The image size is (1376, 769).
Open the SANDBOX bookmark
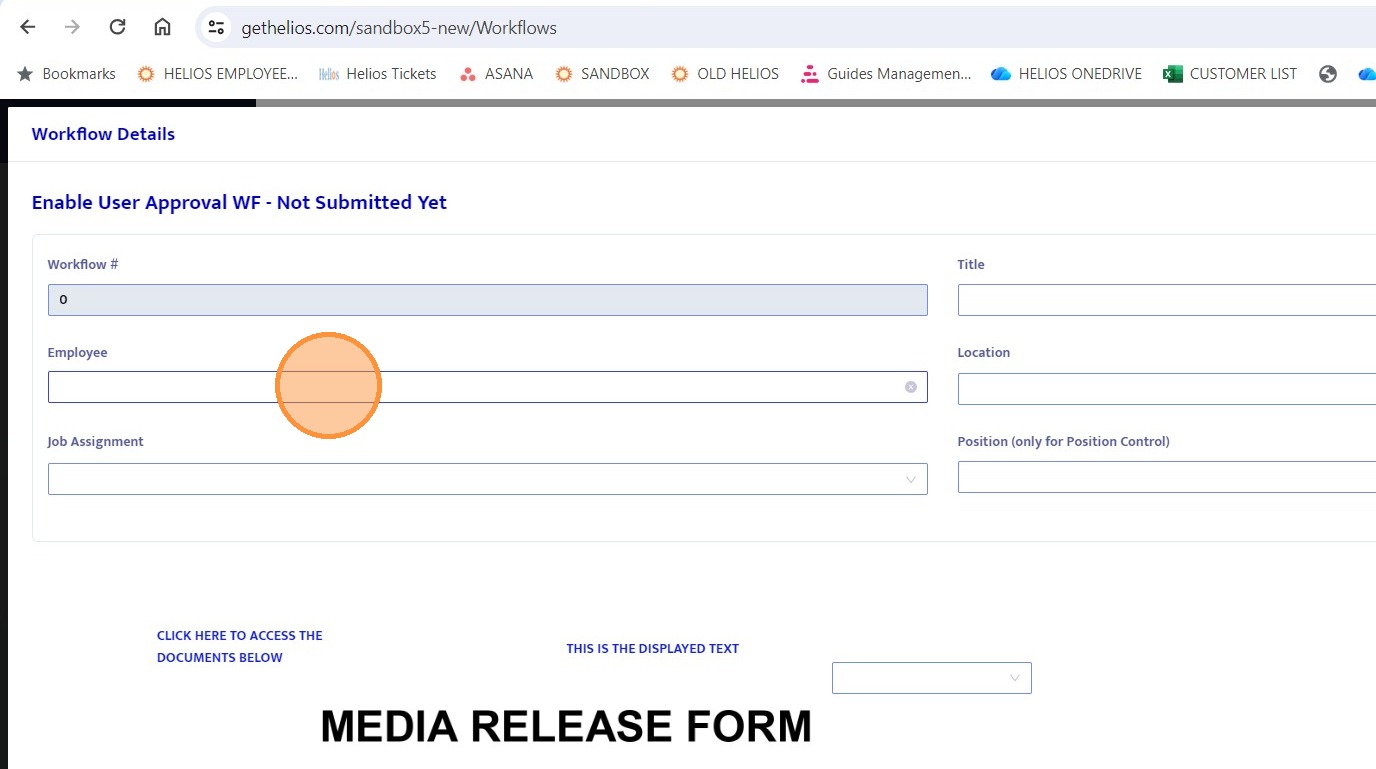603,73
